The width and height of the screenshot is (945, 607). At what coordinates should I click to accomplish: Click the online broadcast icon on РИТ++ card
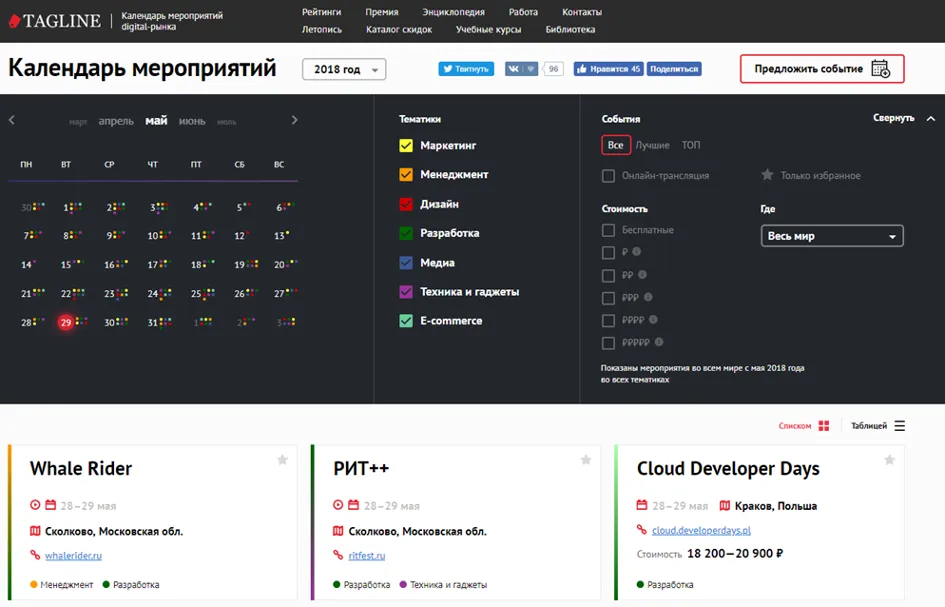[x=338, y=505]
